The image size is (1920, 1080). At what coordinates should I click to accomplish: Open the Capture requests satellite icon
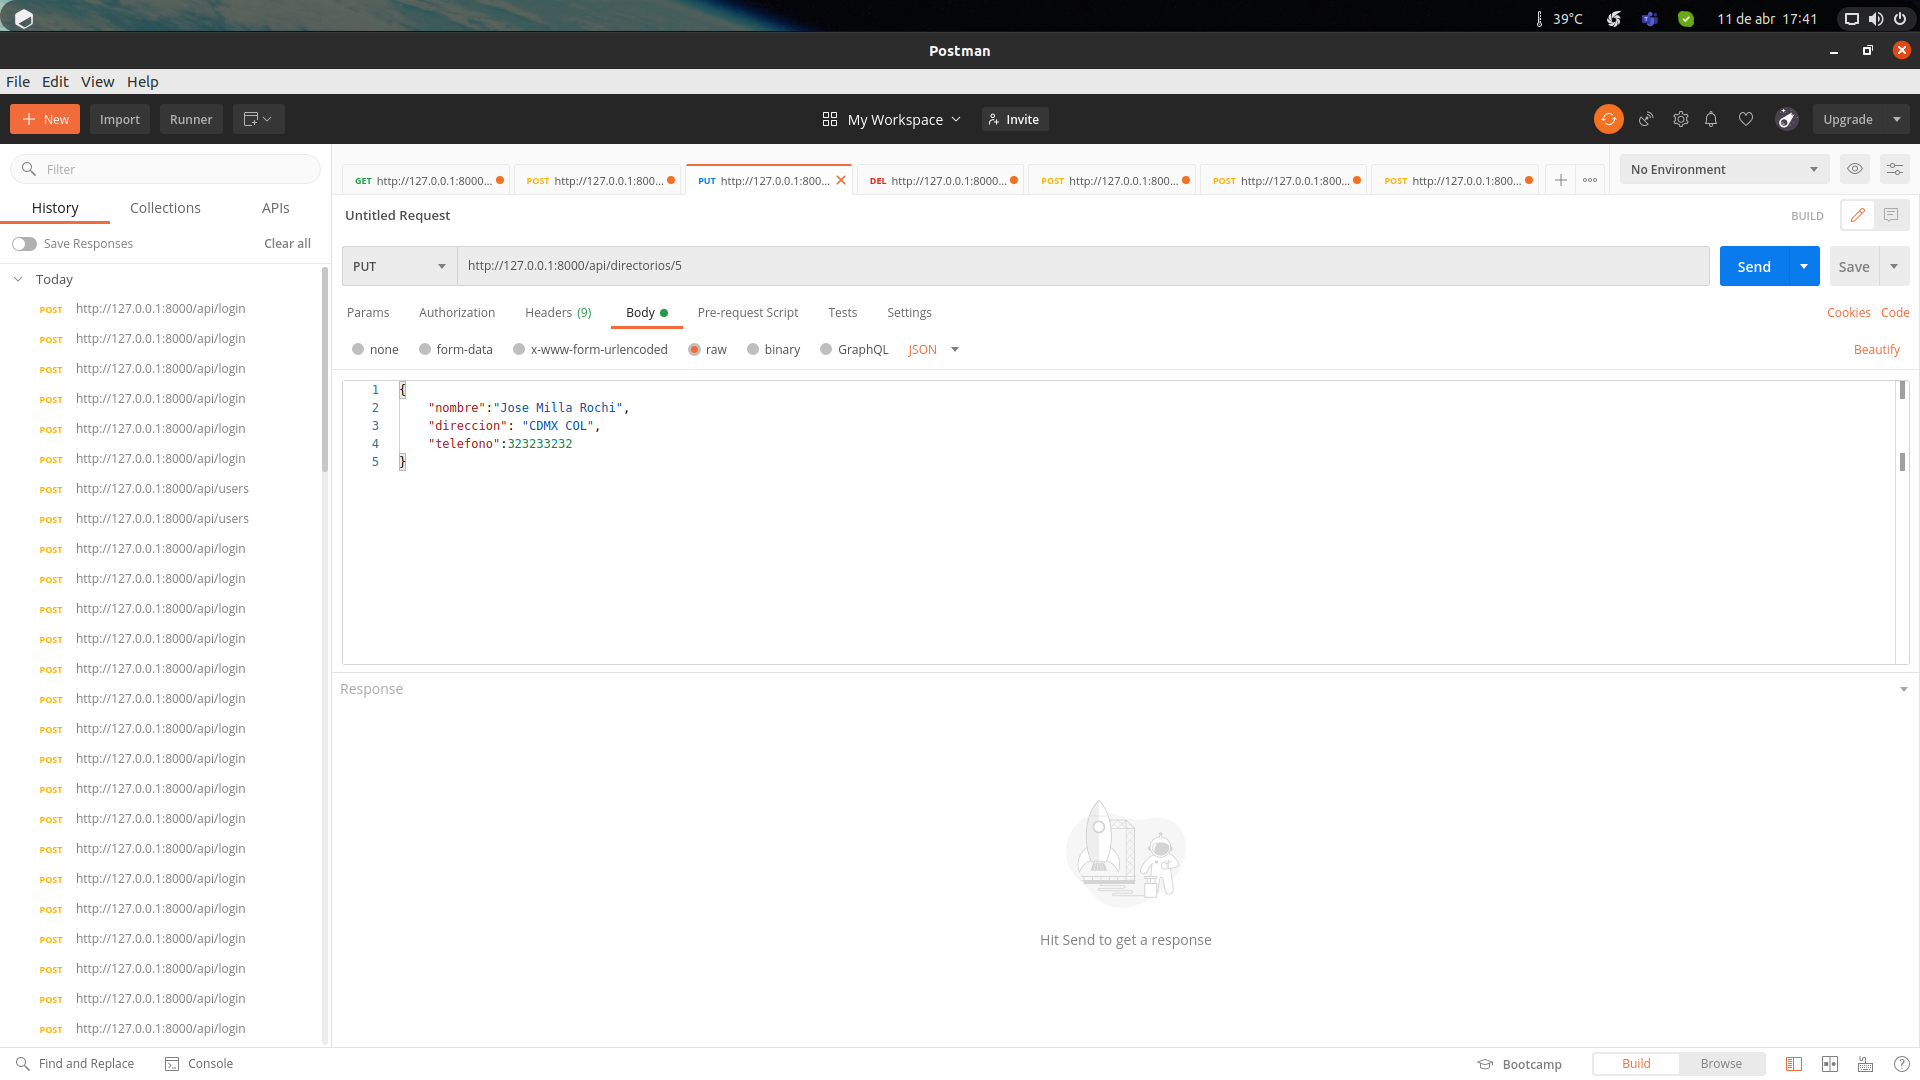pos(1646,119)
